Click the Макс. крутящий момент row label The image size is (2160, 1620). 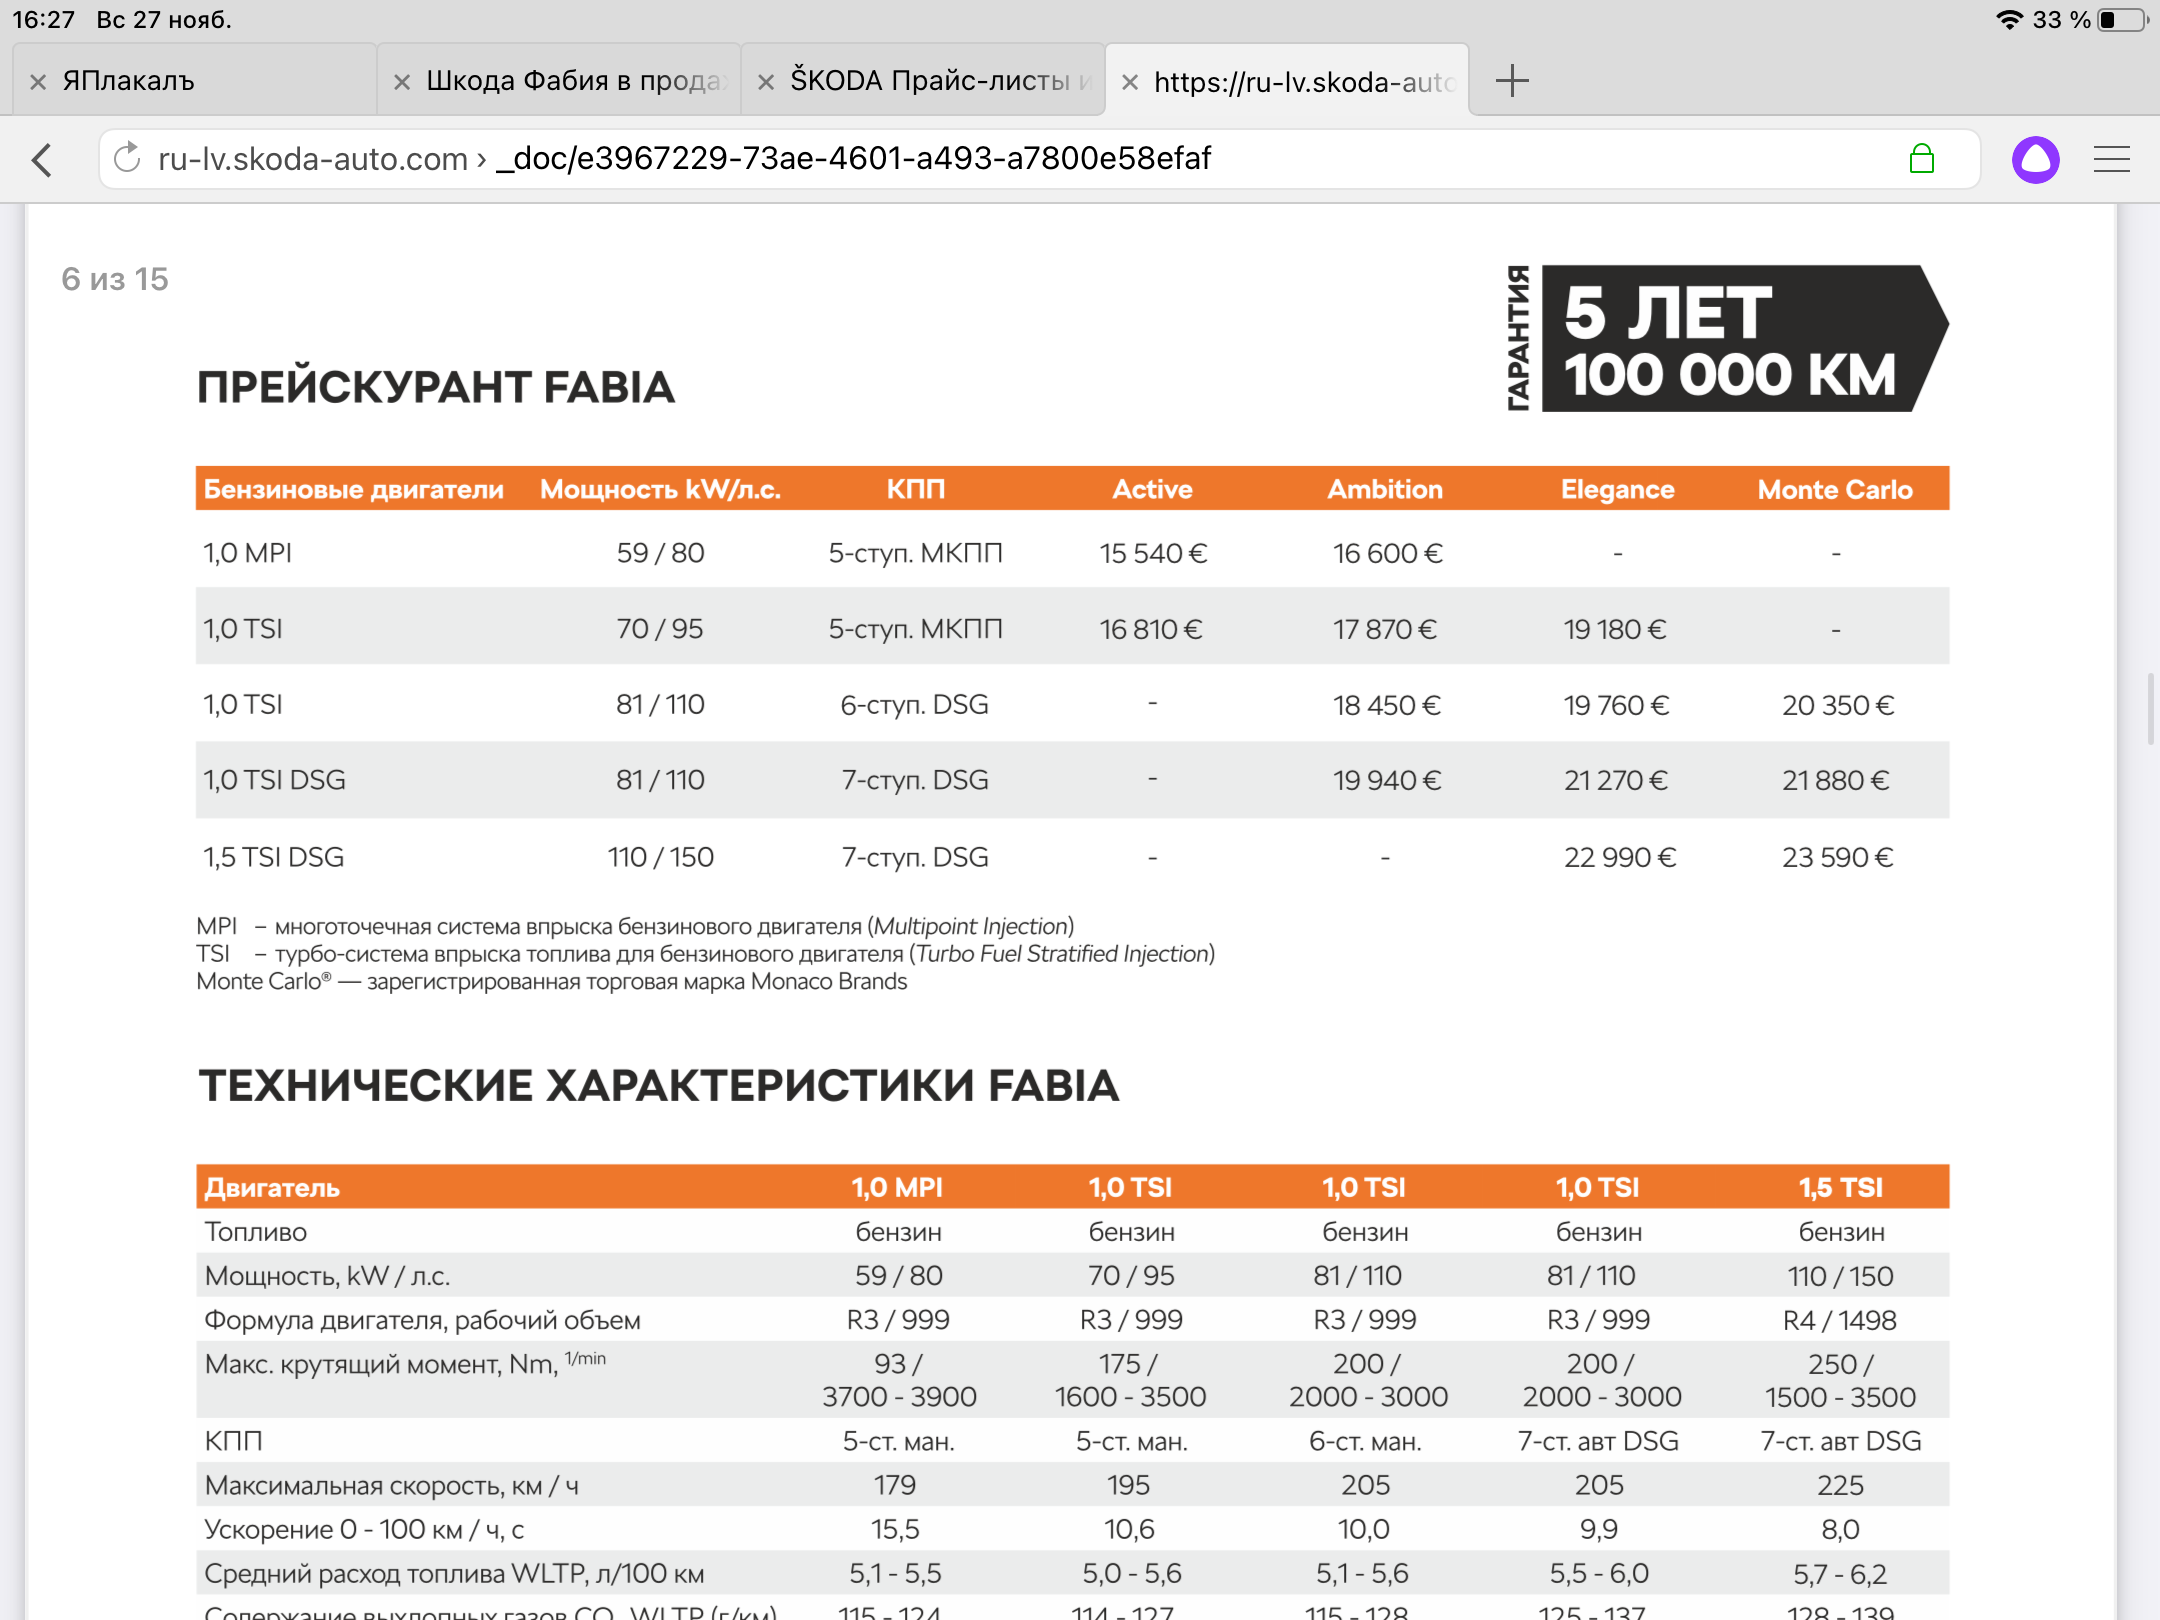point(405,1363)
